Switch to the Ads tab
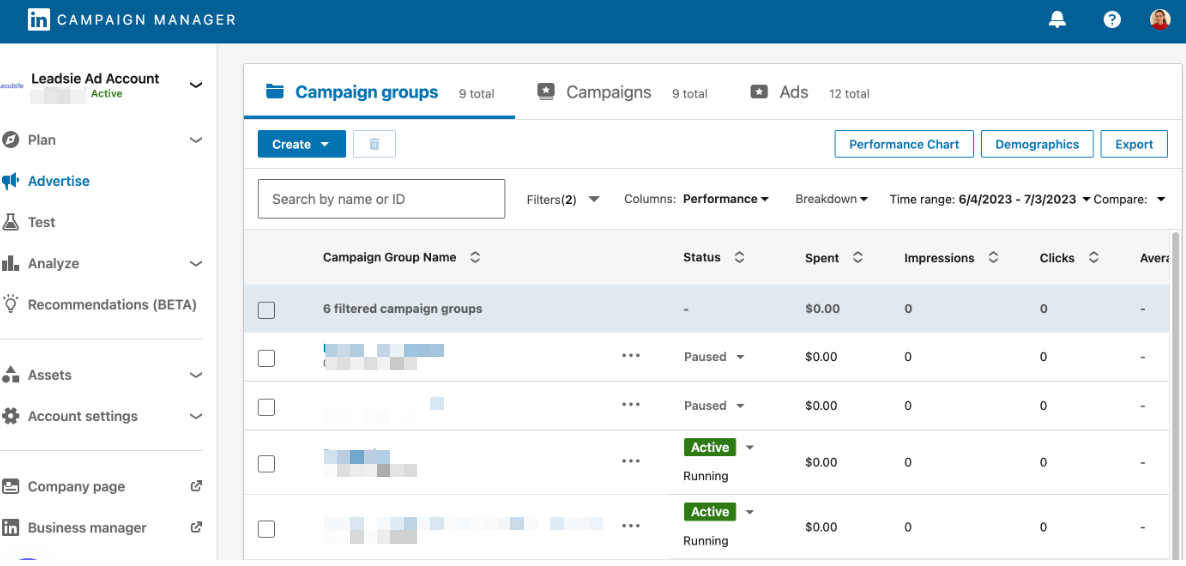 tap(793, 92)
